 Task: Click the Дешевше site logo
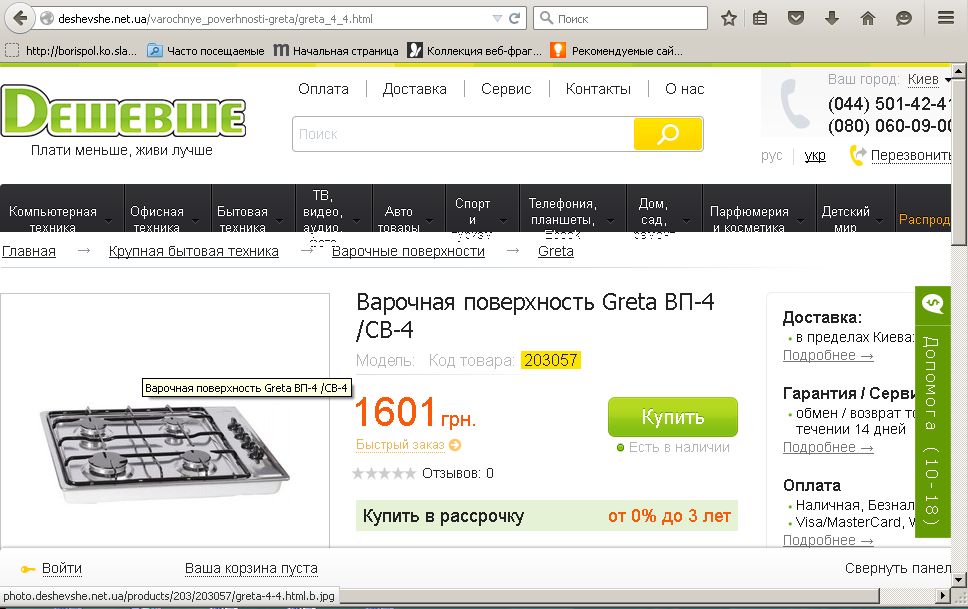click(x=123, y=112)
